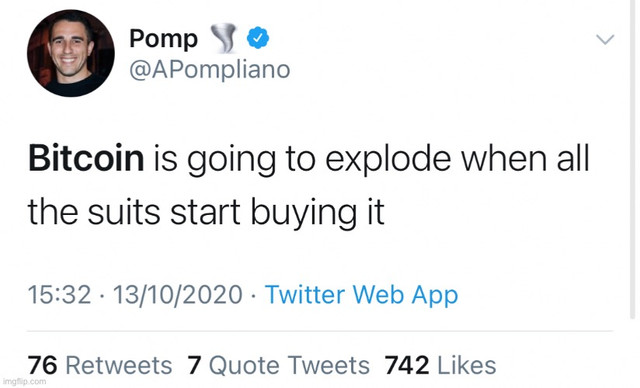Visit the @APompliano handle link
Image resolution: width=640 pixels, height=388 pixels.
(x=210, y=70)
